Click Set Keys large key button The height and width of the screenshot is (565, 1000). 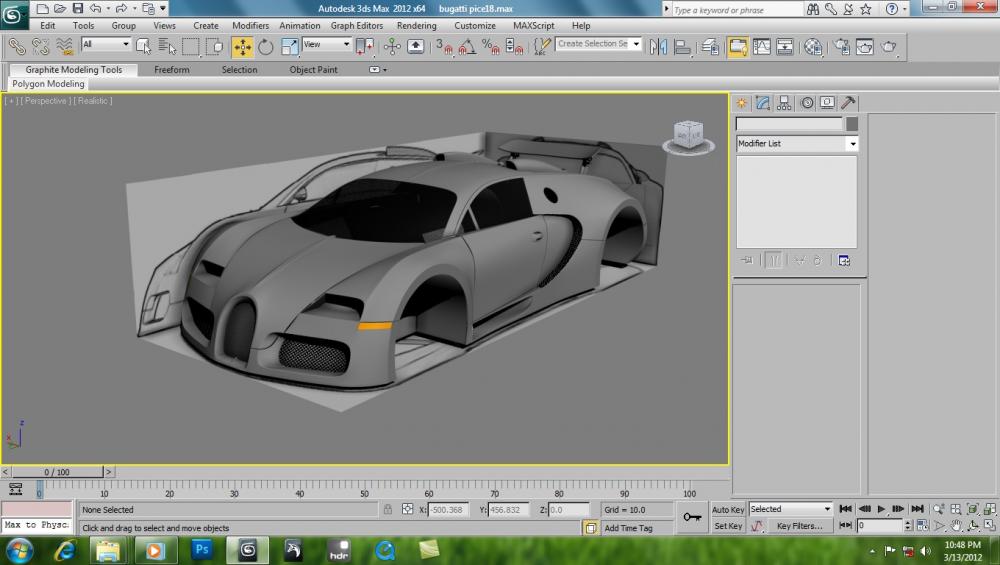(x=692, y=517)
